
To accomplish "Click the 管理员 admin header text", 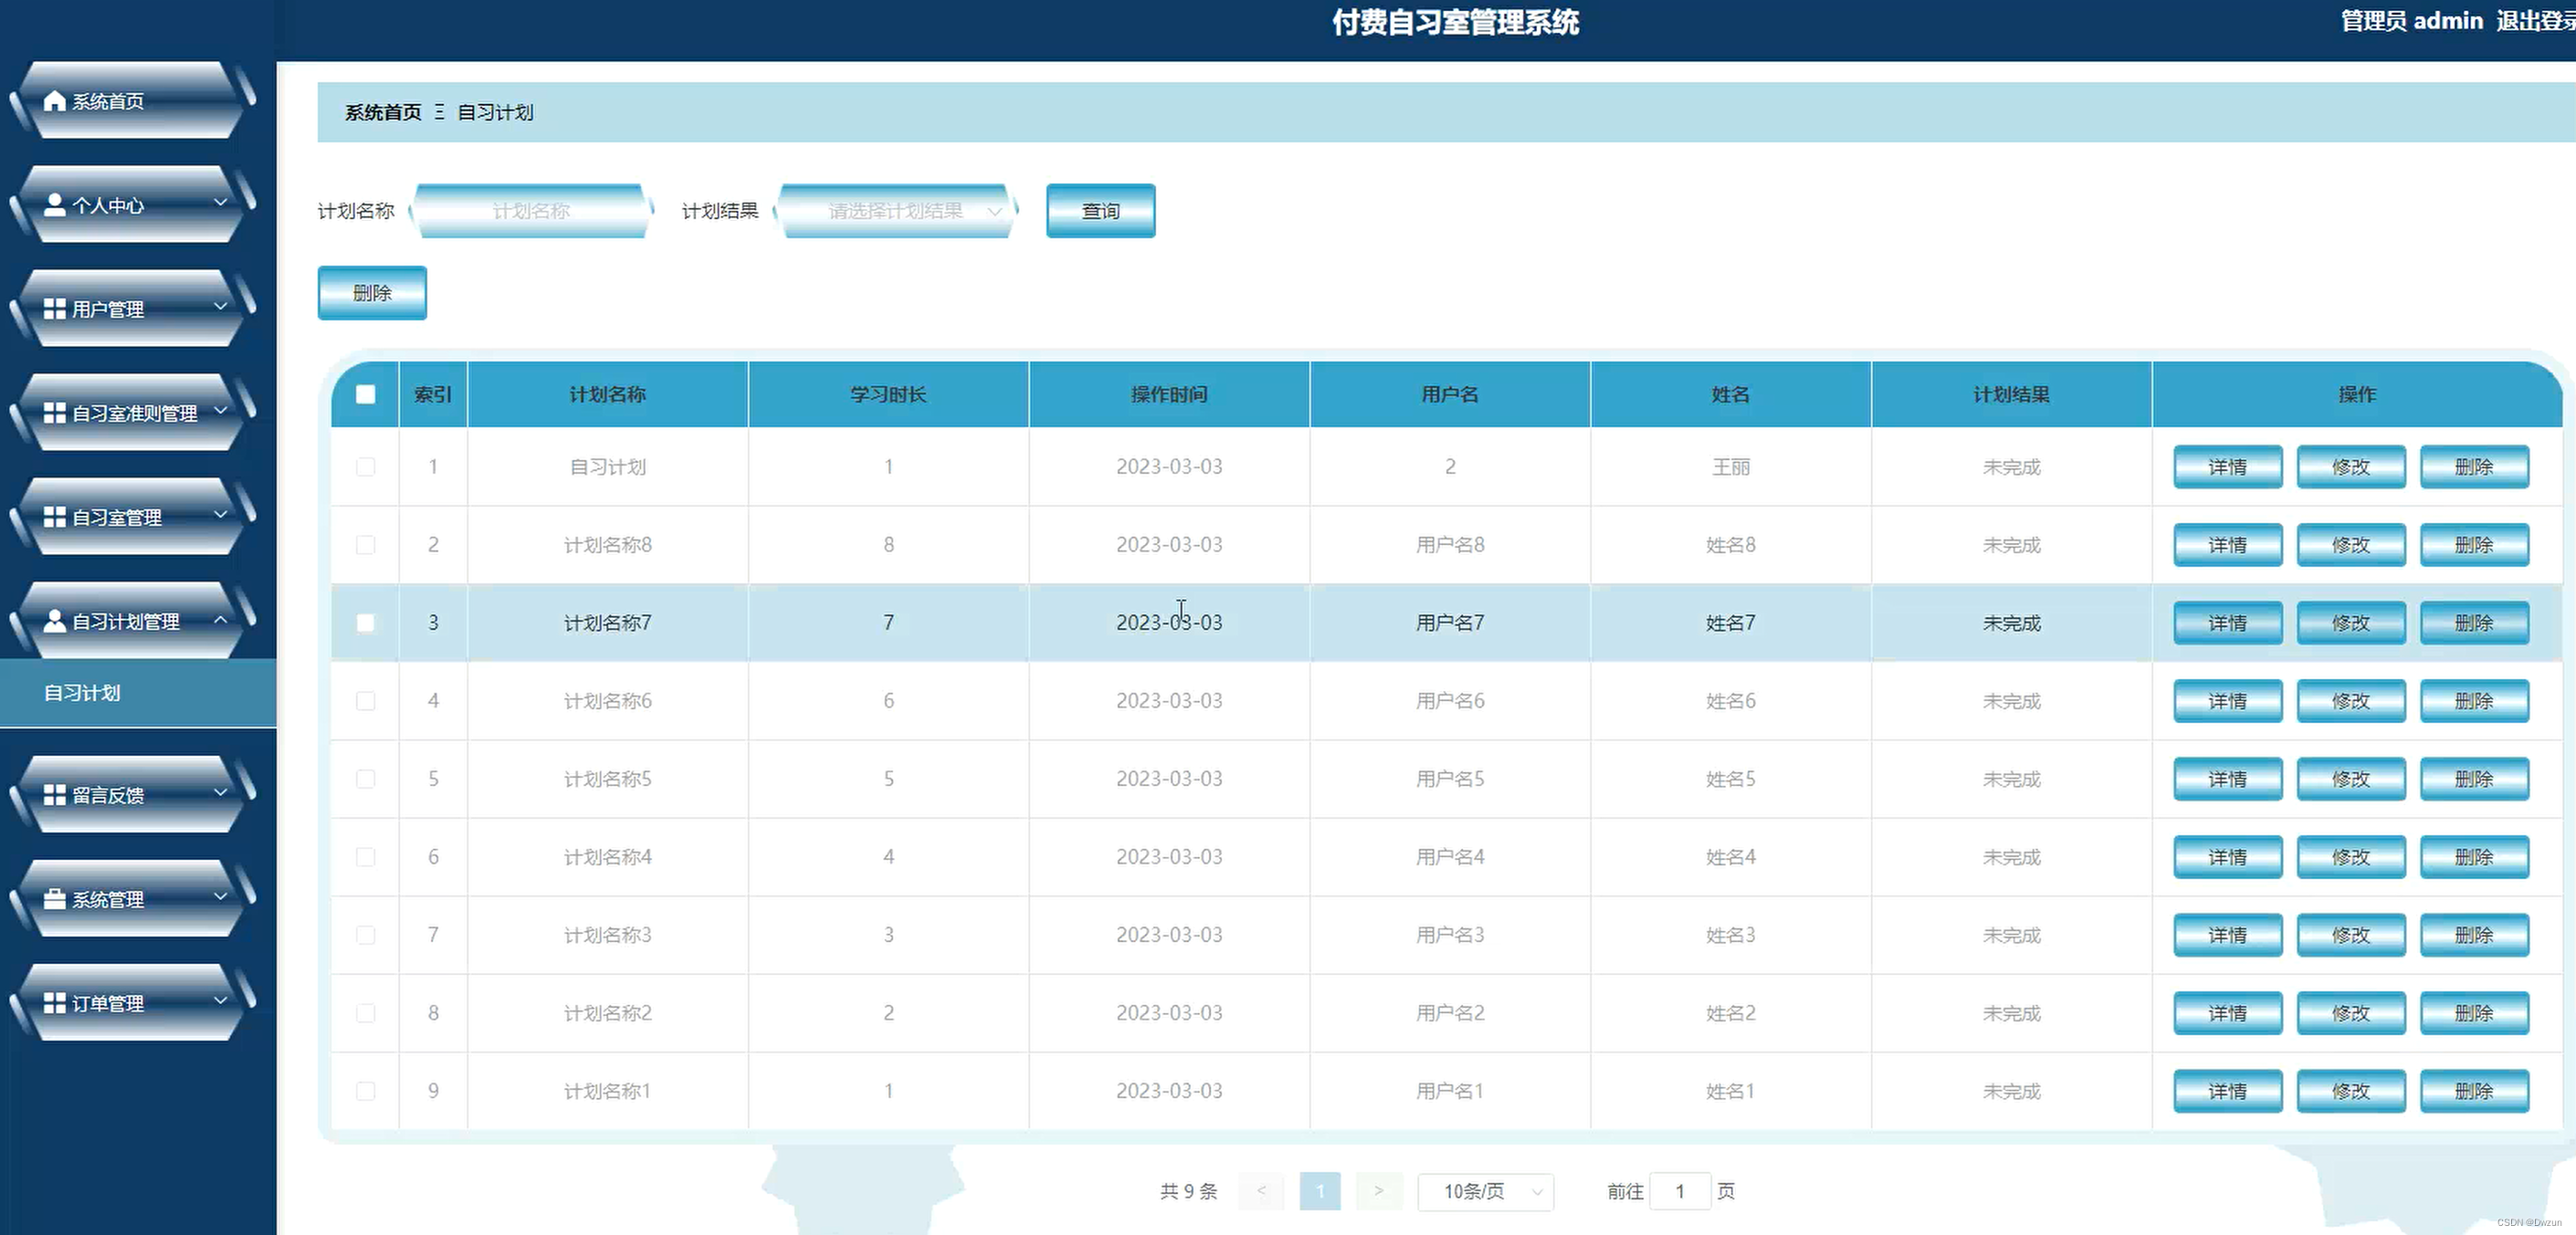I will [2412, 21].
